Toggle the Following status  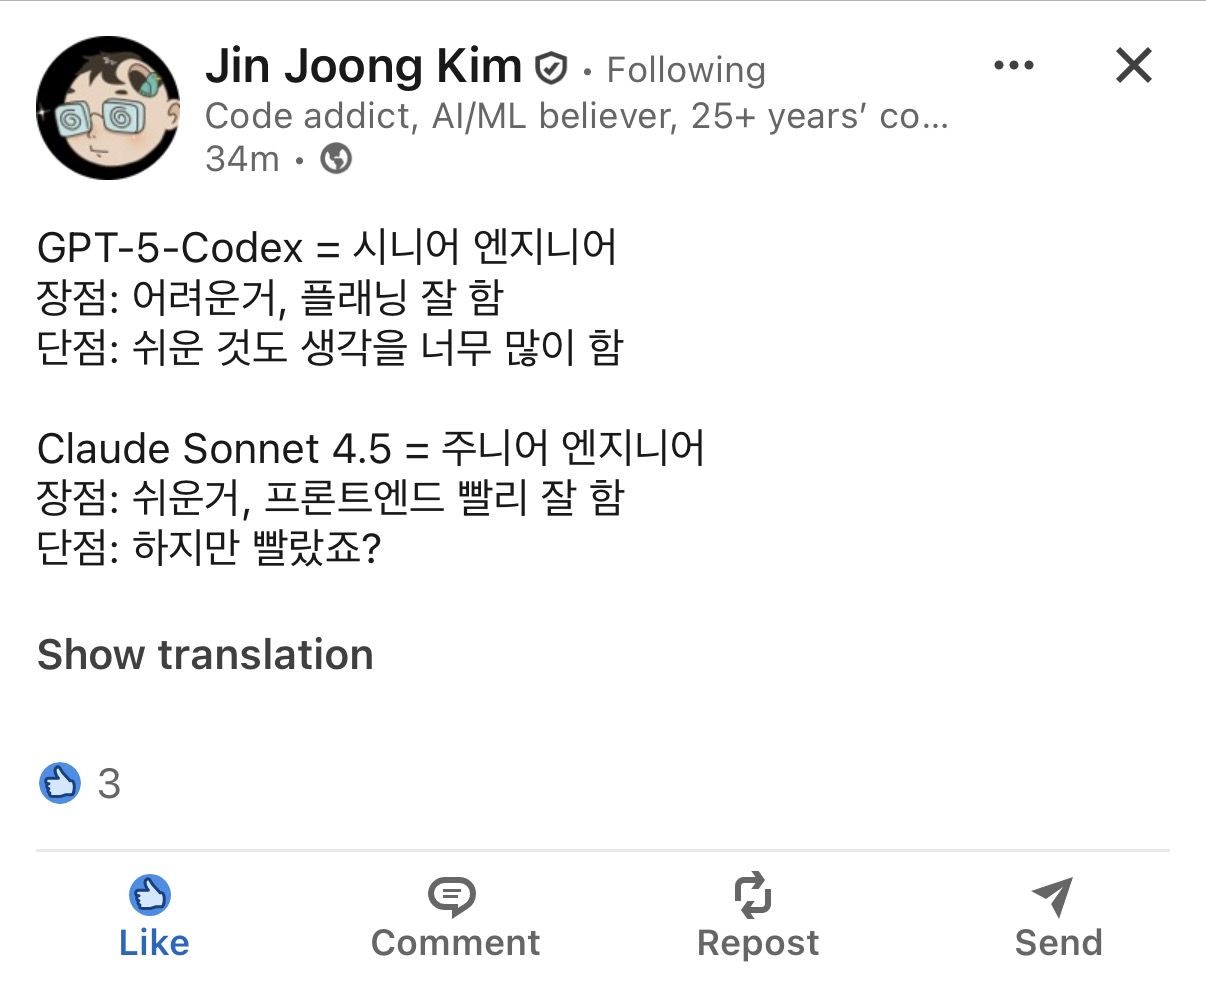(x=686, y=70)
